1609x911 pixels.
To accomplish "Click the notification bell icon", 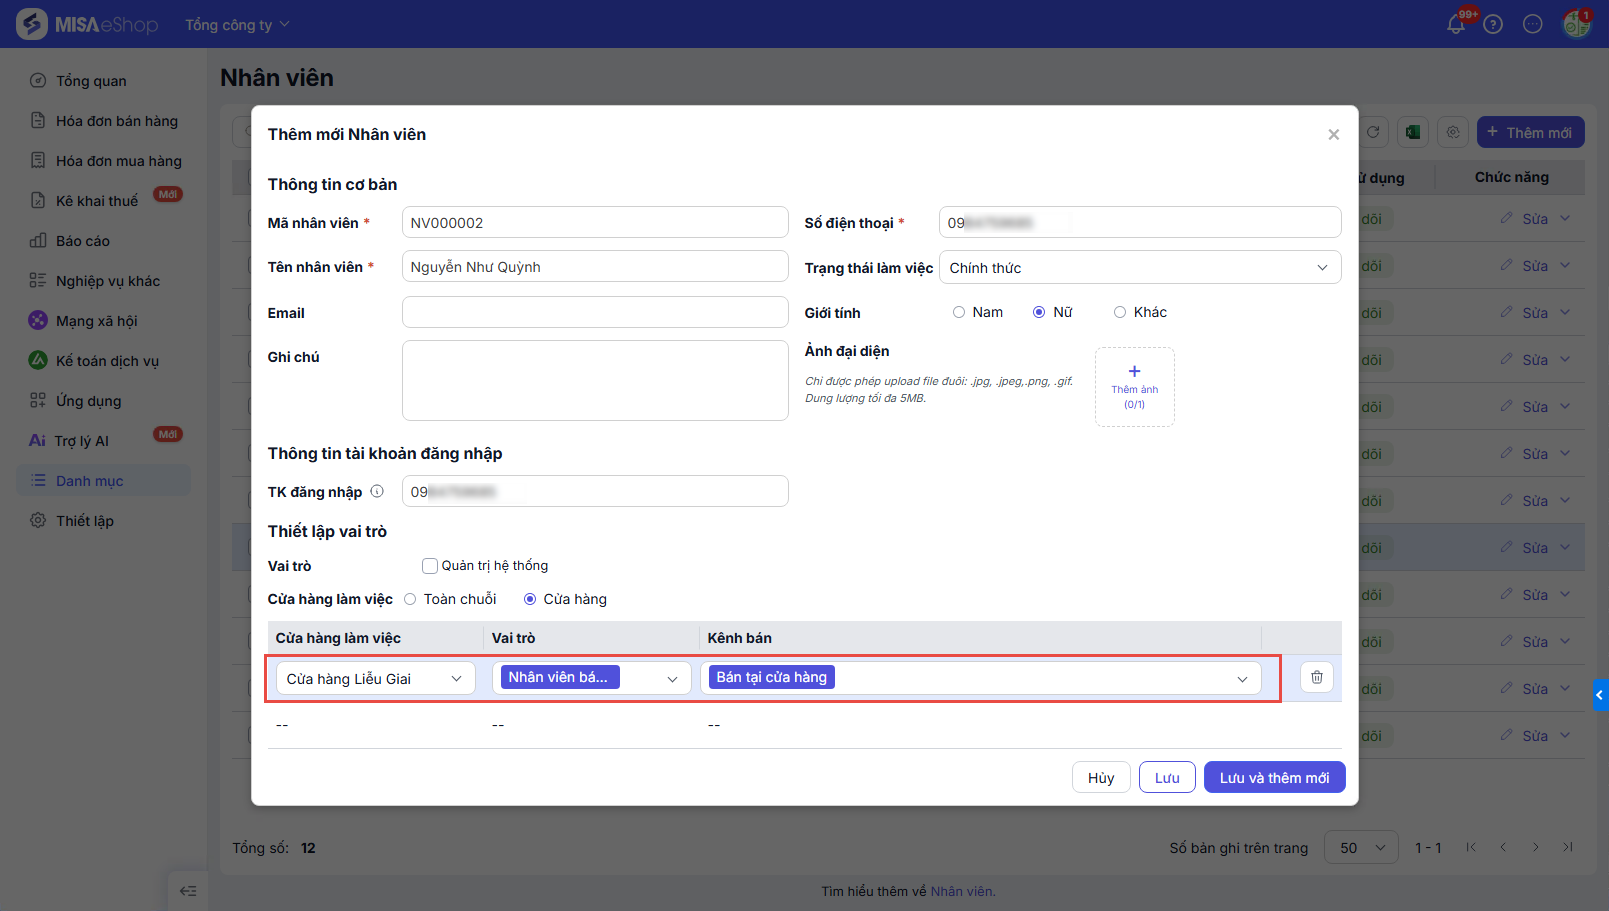I will tap(1456, 24).
